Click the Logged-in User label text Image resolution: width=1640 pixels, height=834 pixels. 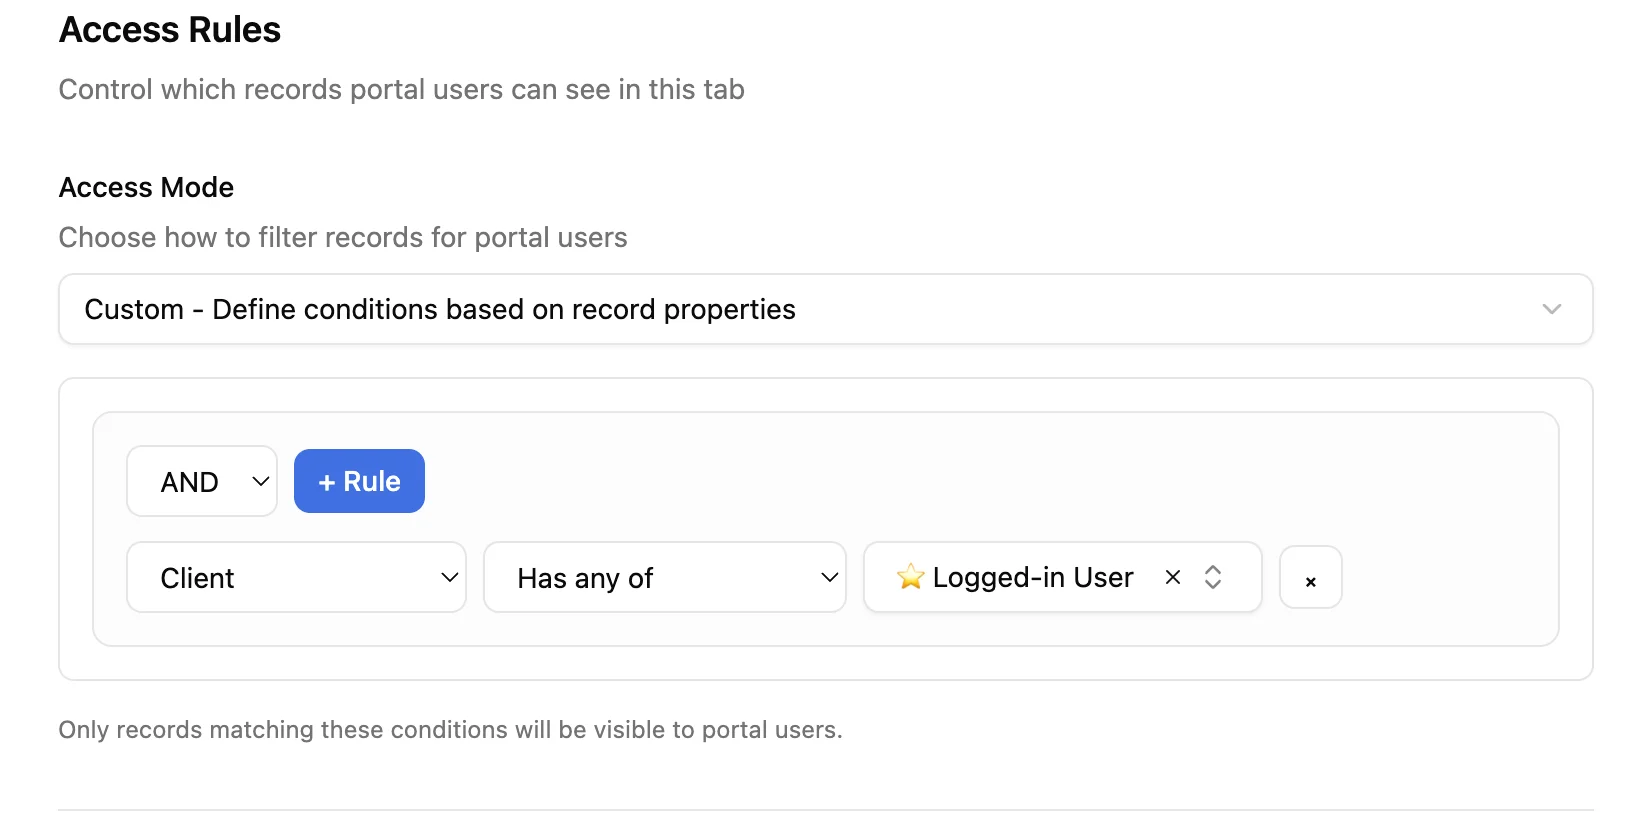(x=1032, y=577)
